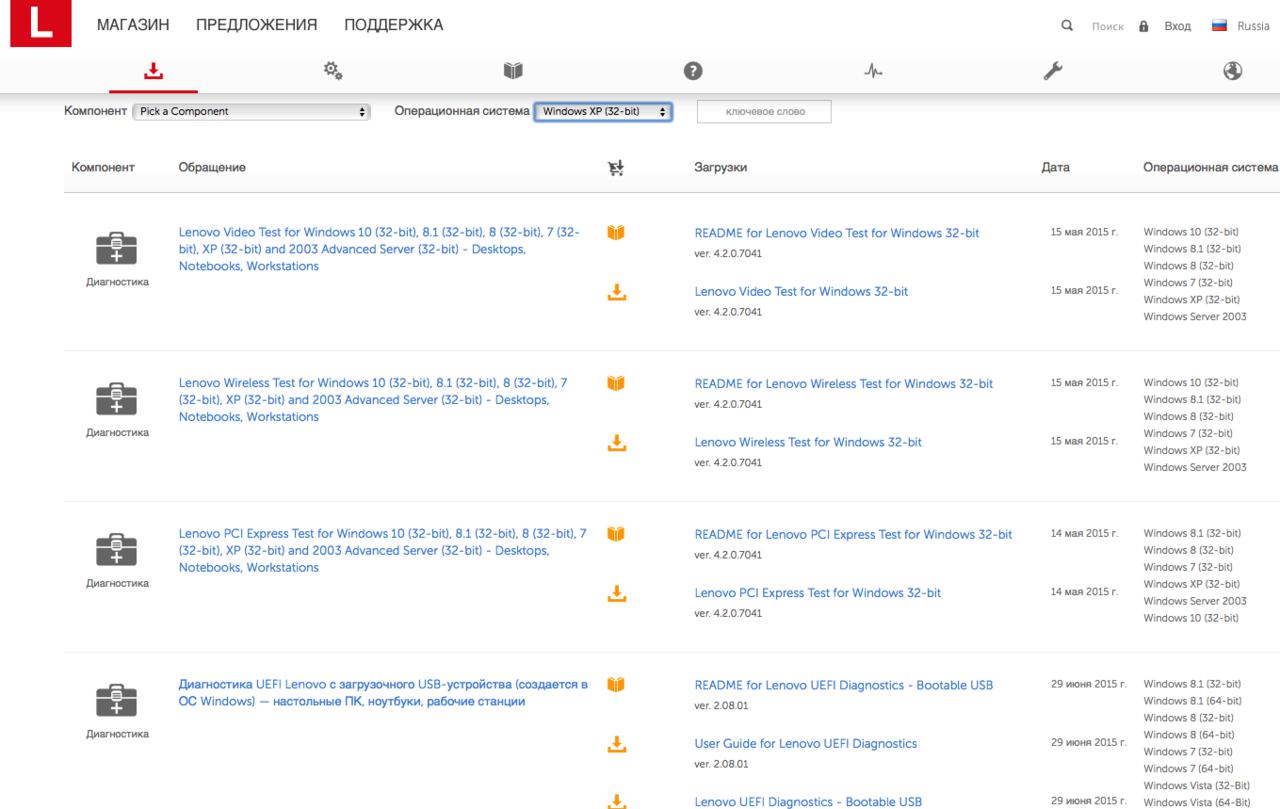Open the pulse diagnostics tab icon
Screen dimensions: 1280x809
[873, 71]
